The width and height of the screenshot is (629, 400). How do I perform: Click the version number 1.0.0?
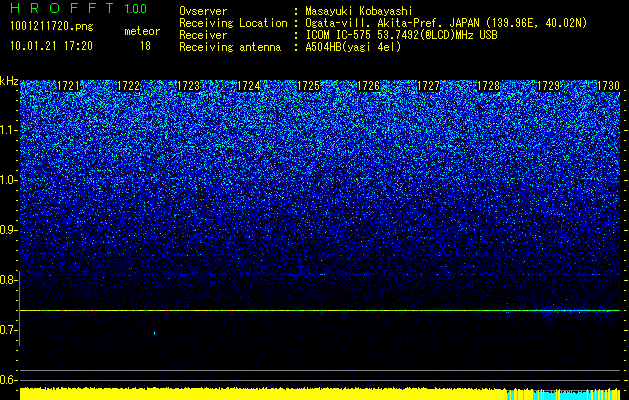pos(136,8)
